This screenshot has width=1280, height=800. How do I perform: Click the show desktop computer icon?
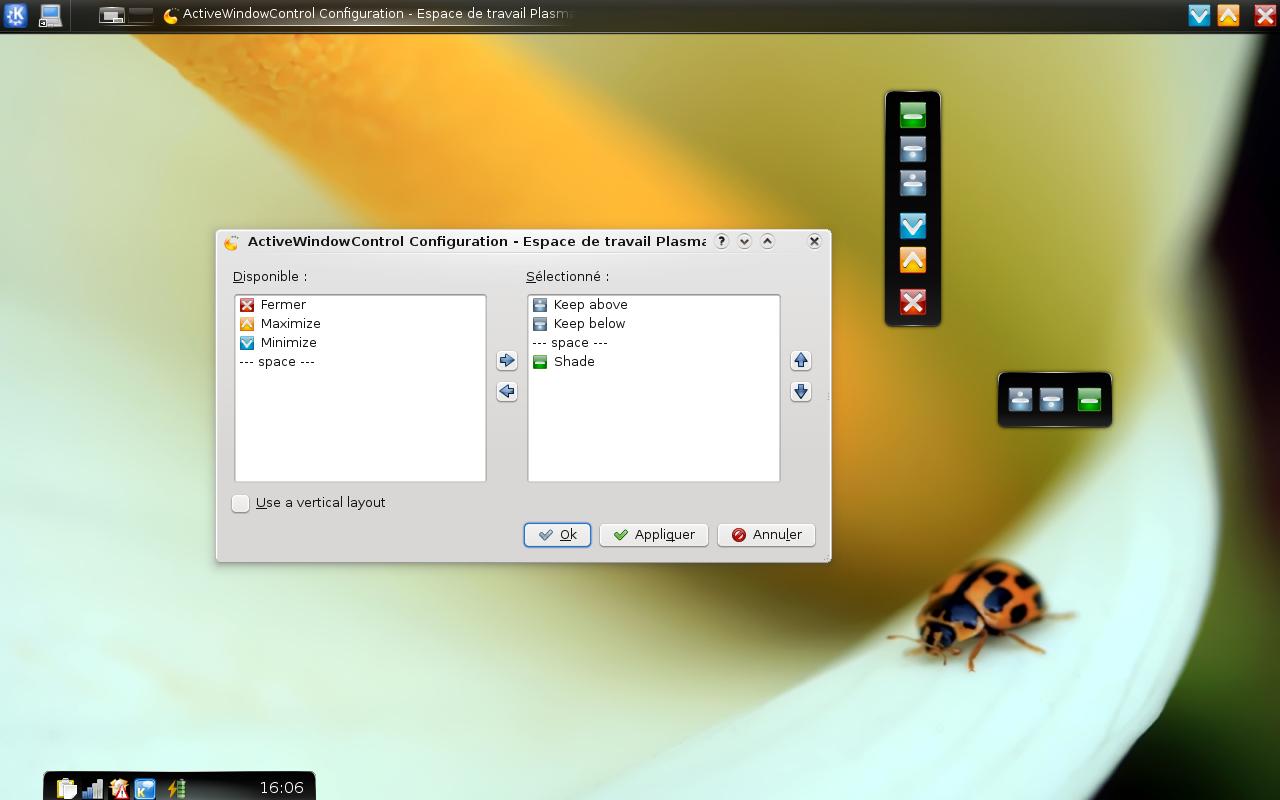(49, 15)
